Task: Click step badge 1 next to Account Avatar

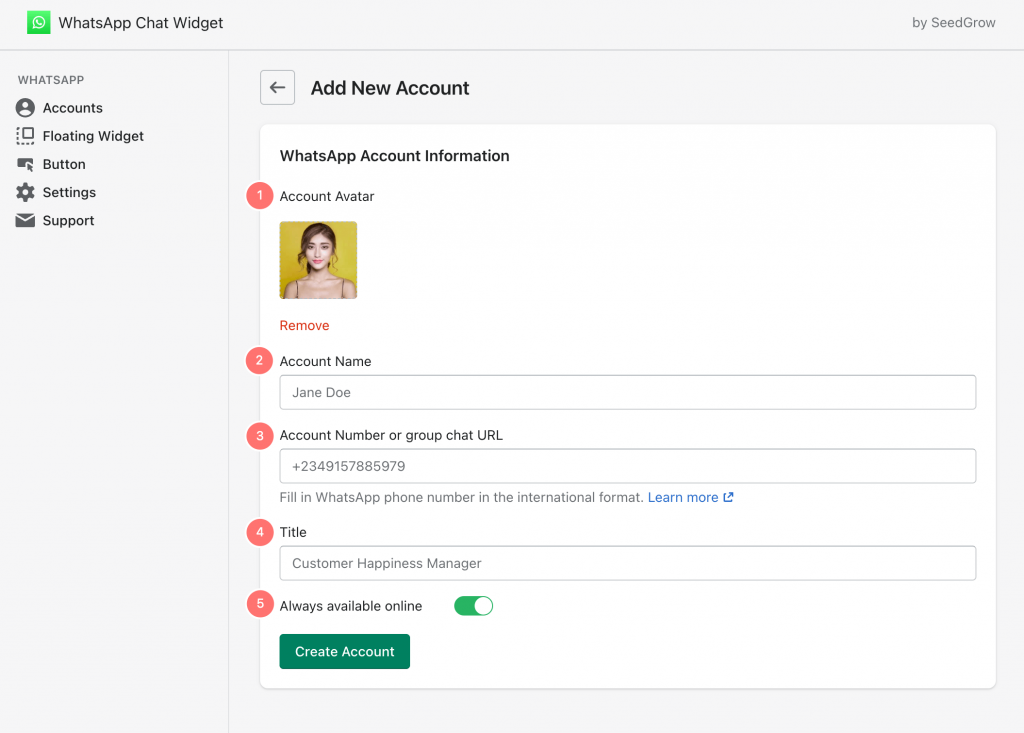Action: tap(260, 196)
